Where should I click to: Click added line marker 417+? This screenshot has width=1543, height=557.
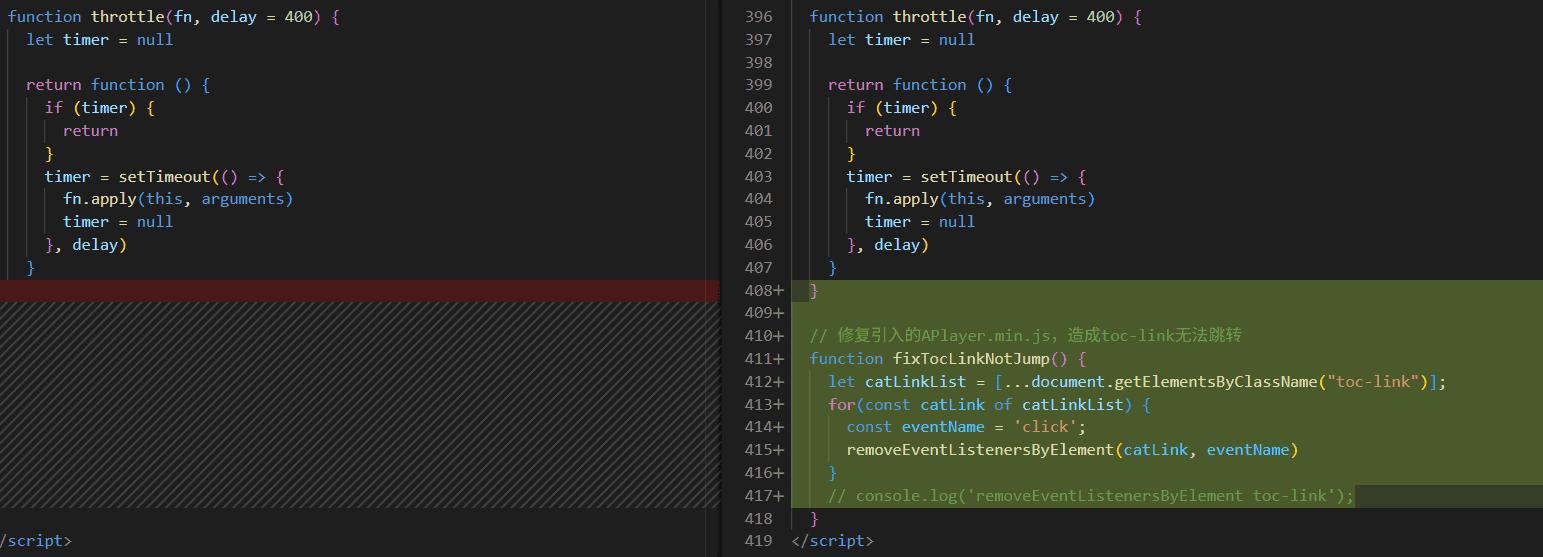pos(764,496)
